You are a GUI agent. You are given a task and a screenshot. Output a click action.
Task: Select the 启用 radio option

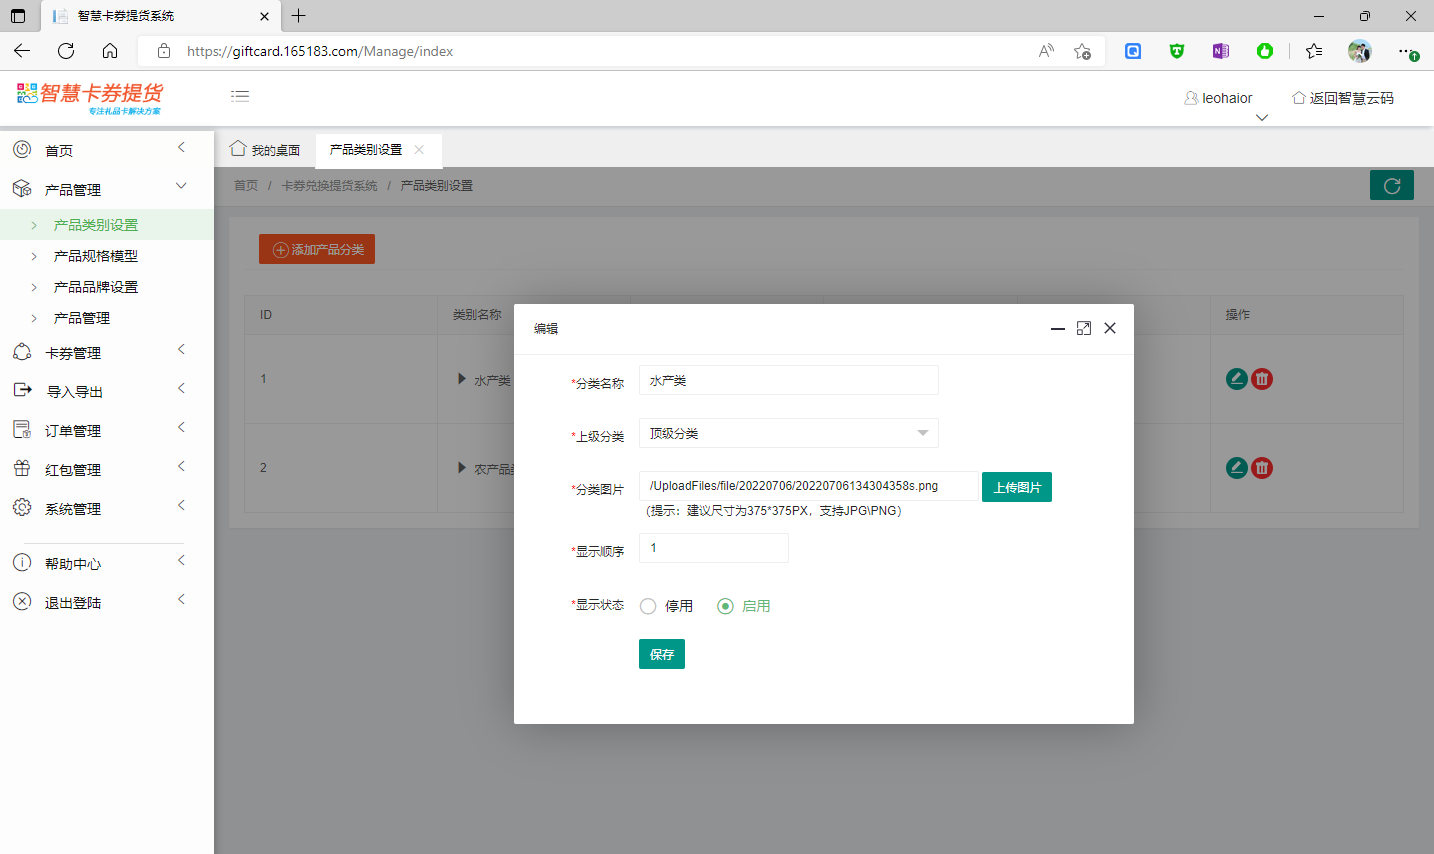726,606
